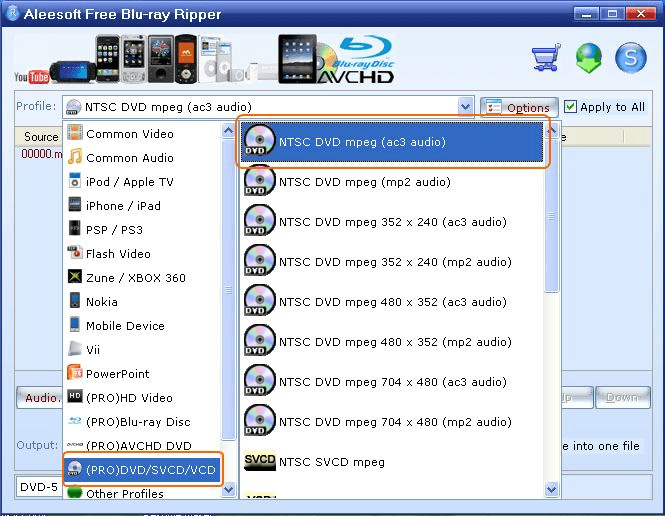Choose Other Profiles category
Screen dimensions: 665x516
(x=142, y=493)
